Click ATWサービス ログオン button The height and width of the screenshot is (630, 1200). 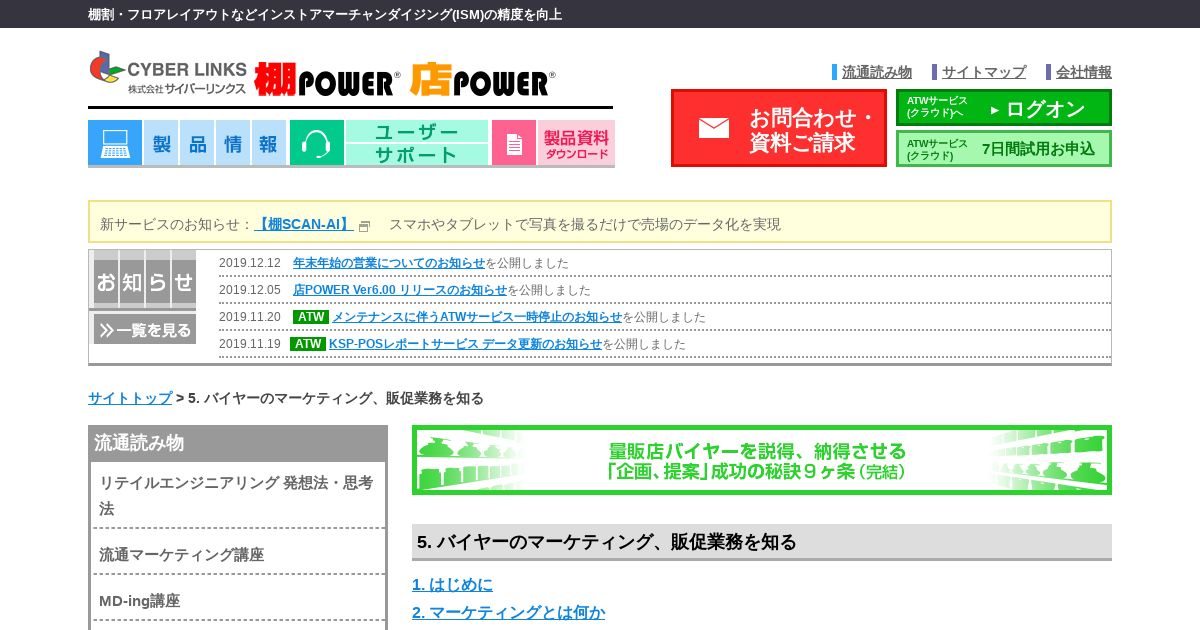click(x=1004, y=108)
